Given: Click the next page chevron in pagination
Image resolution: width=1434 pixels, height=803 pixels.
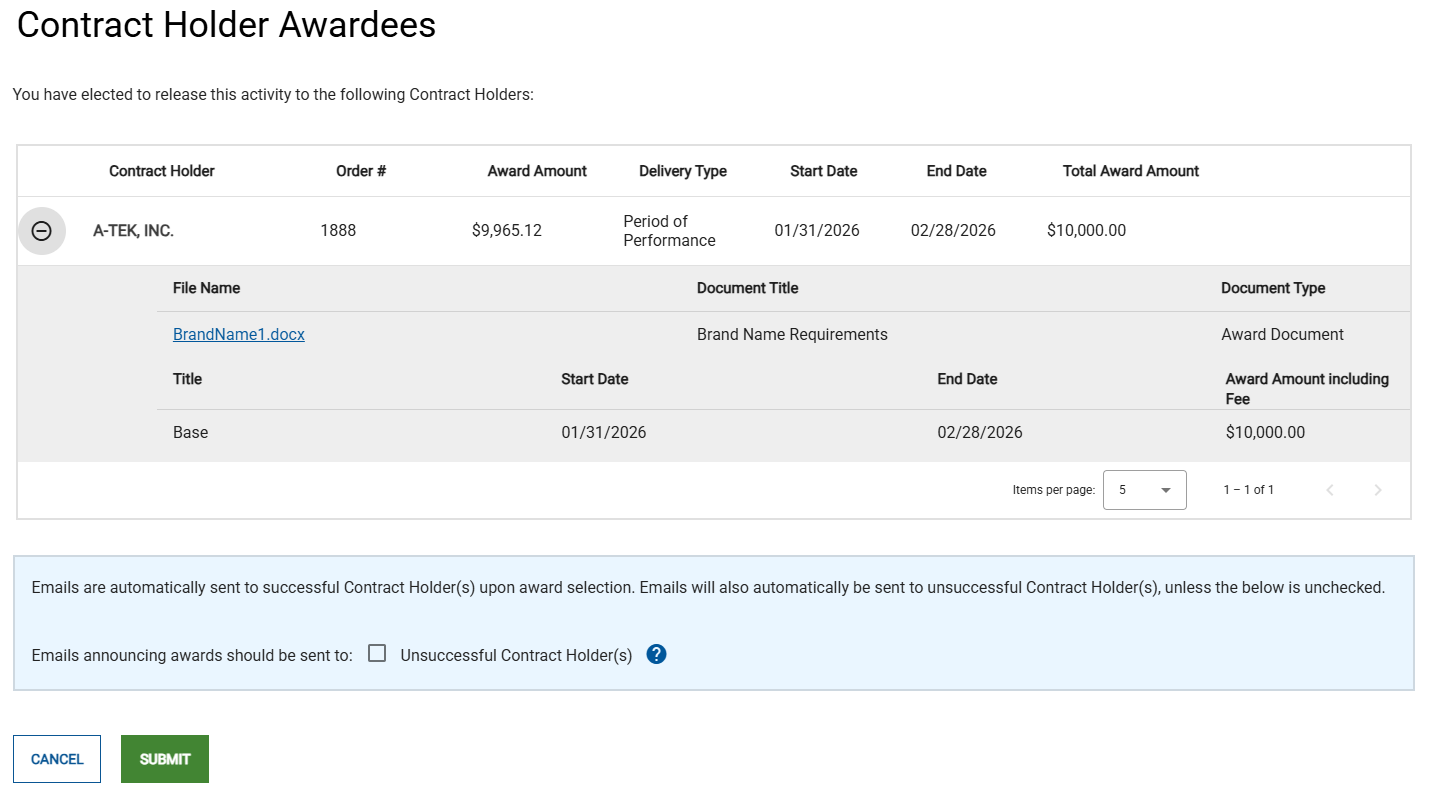Looking at the screenshot, I should click(1377, 490).
